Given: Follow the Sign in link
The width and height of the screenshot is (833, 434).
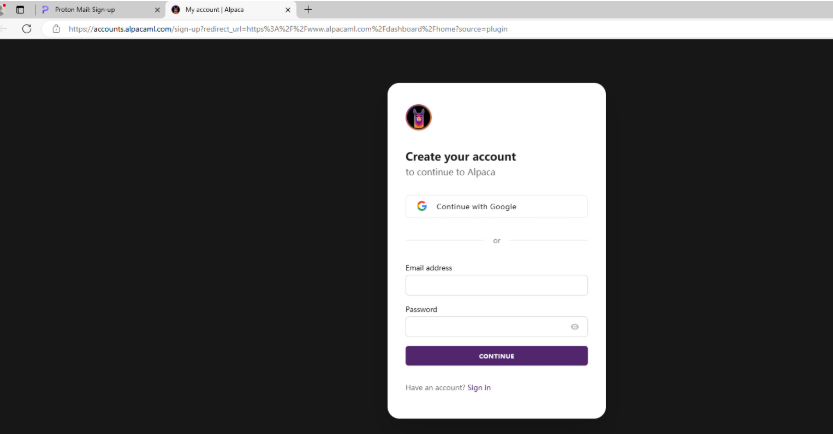Looking at the screenshot, I should point(479,387).
